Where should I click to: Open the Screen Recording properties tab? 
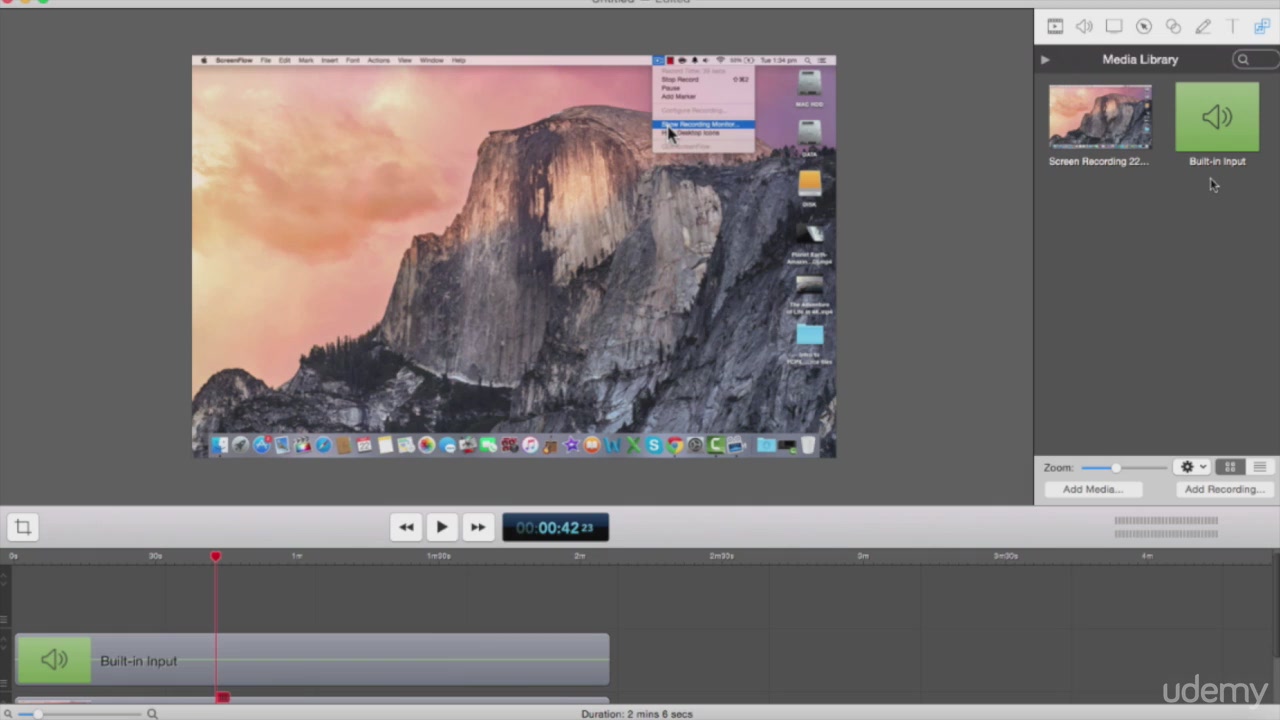[x=1114, y=27]
